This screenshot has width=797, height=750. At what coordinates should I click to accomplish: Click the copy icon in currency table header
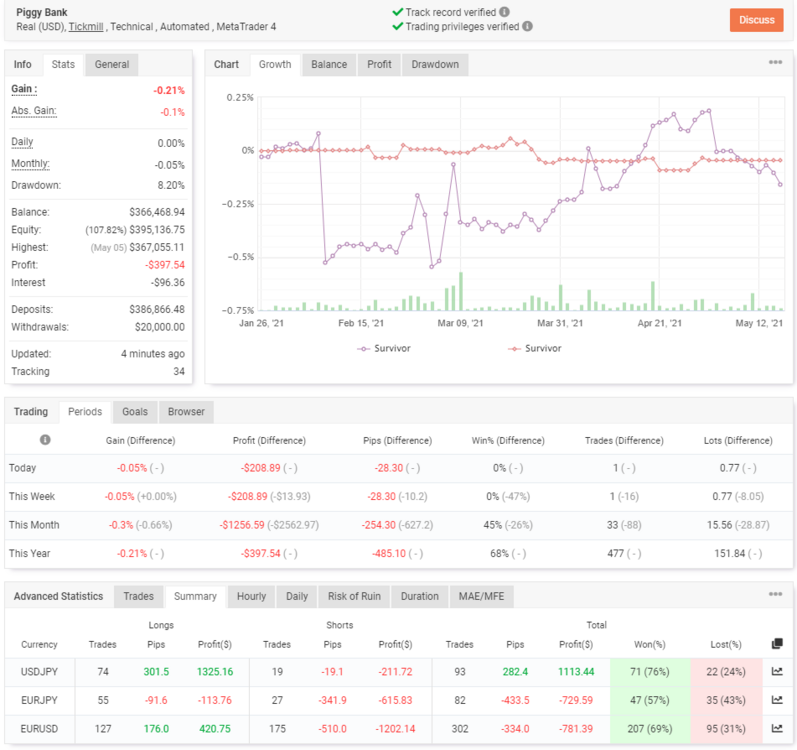coord(777,644)
